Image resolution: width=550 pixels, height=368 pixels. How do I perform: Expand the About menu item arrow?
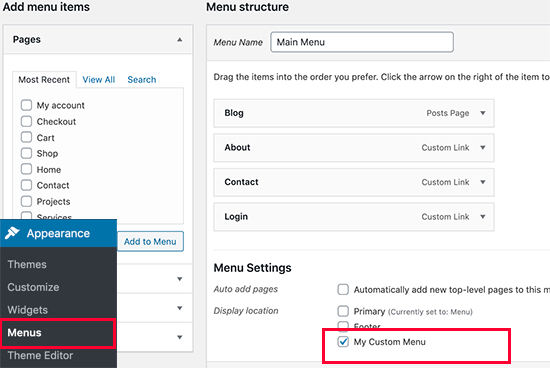point(483,147)
